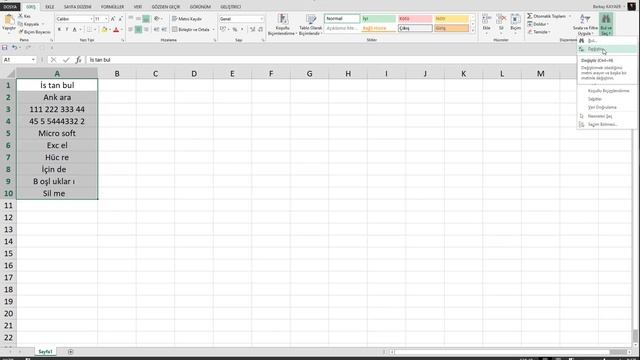Select Bul... in the dropdown menu
This screenshot has height=360, width=640.
tap(607, 41)
